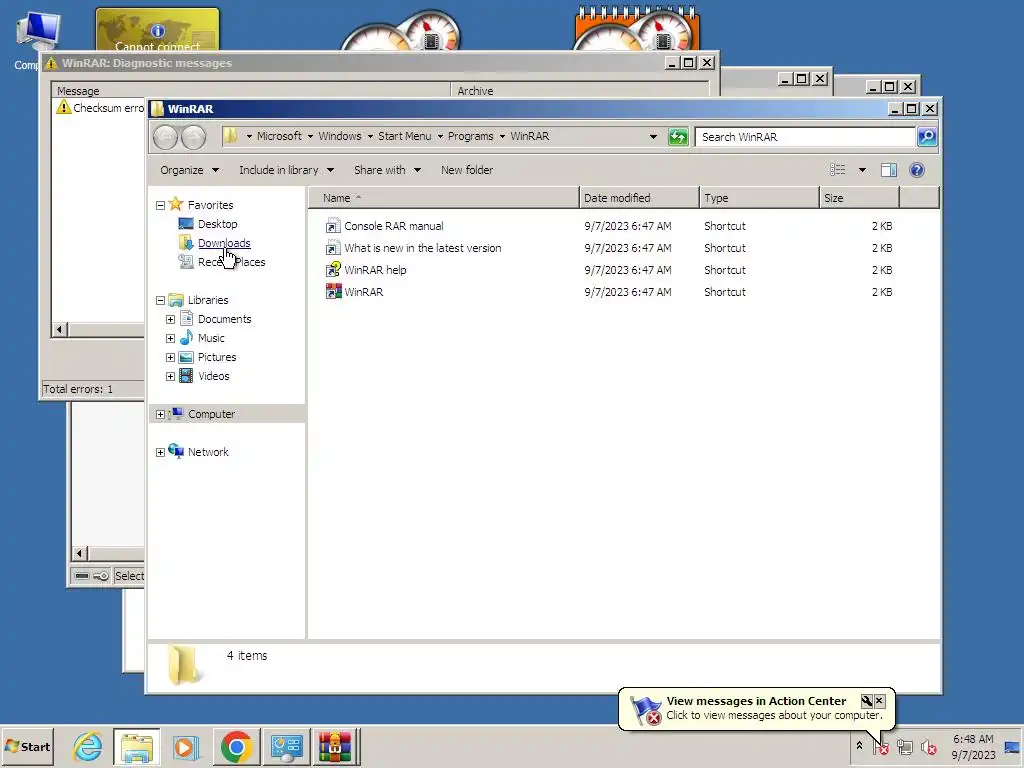Sort by the Type column header
Image resolution: width=1024 pixels, height=768 pixels.
pyautogui.click(x=759, y=198)
